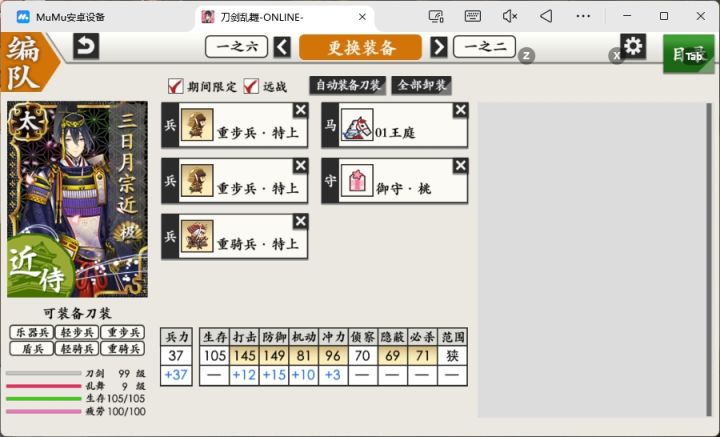This screenshot has height=437, width=720.
Task: Click the 编队 formation banner
Action: point(28,62)
